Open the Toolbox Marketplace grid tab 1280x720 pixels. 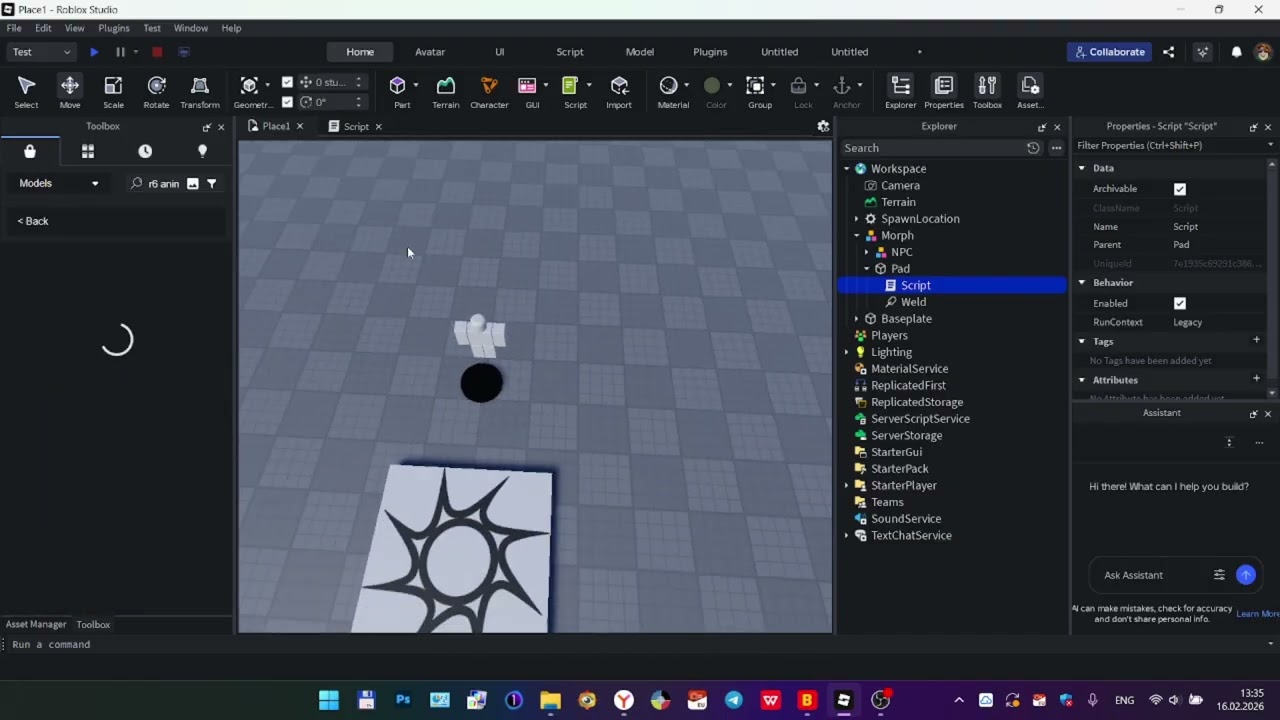[88, 151]
